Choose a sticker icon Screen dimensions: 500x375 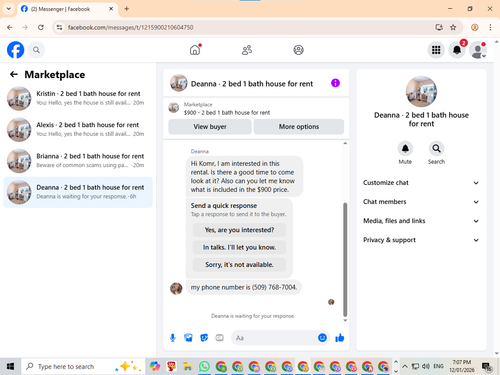pos(204,338)
